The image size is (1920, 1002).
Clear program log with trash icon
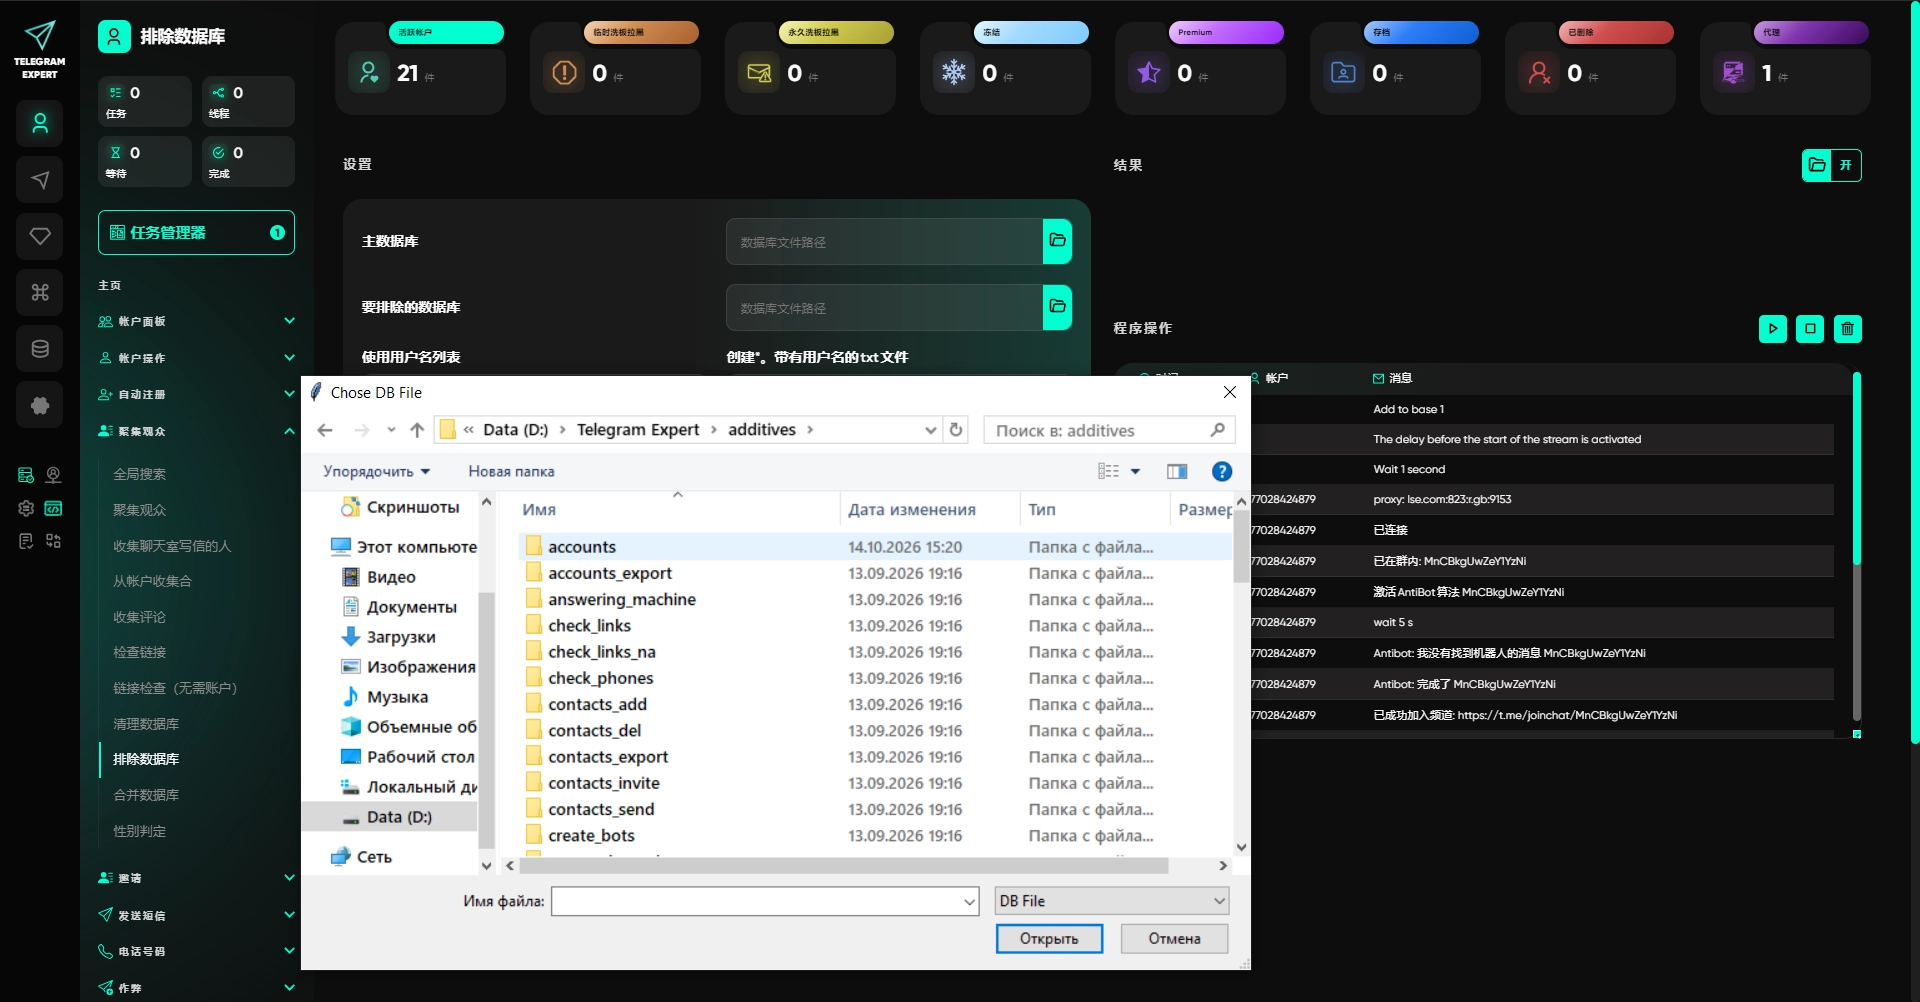(x=1848, y=328)
